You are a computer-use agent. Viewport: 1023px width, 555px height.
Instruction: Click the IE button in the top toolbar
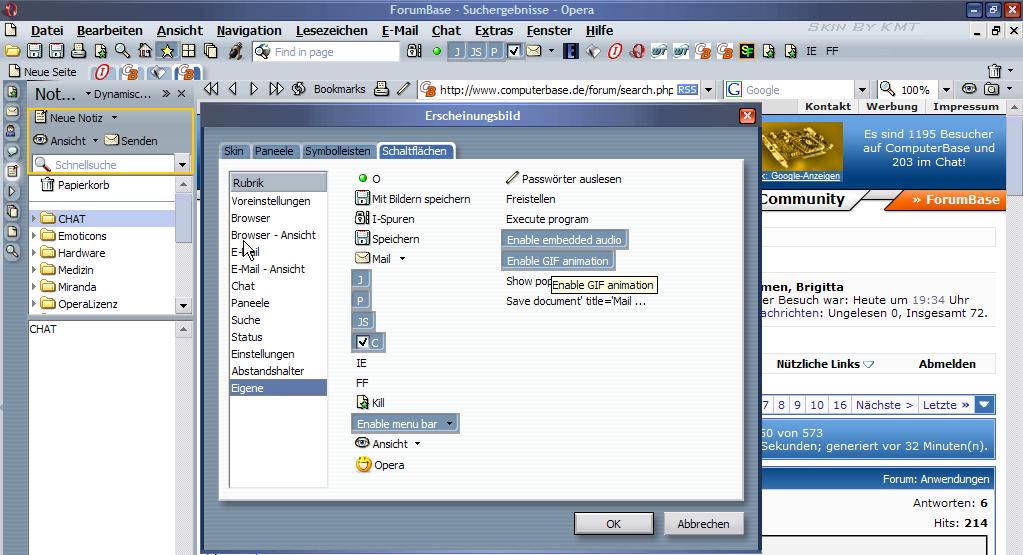point(811,51)
